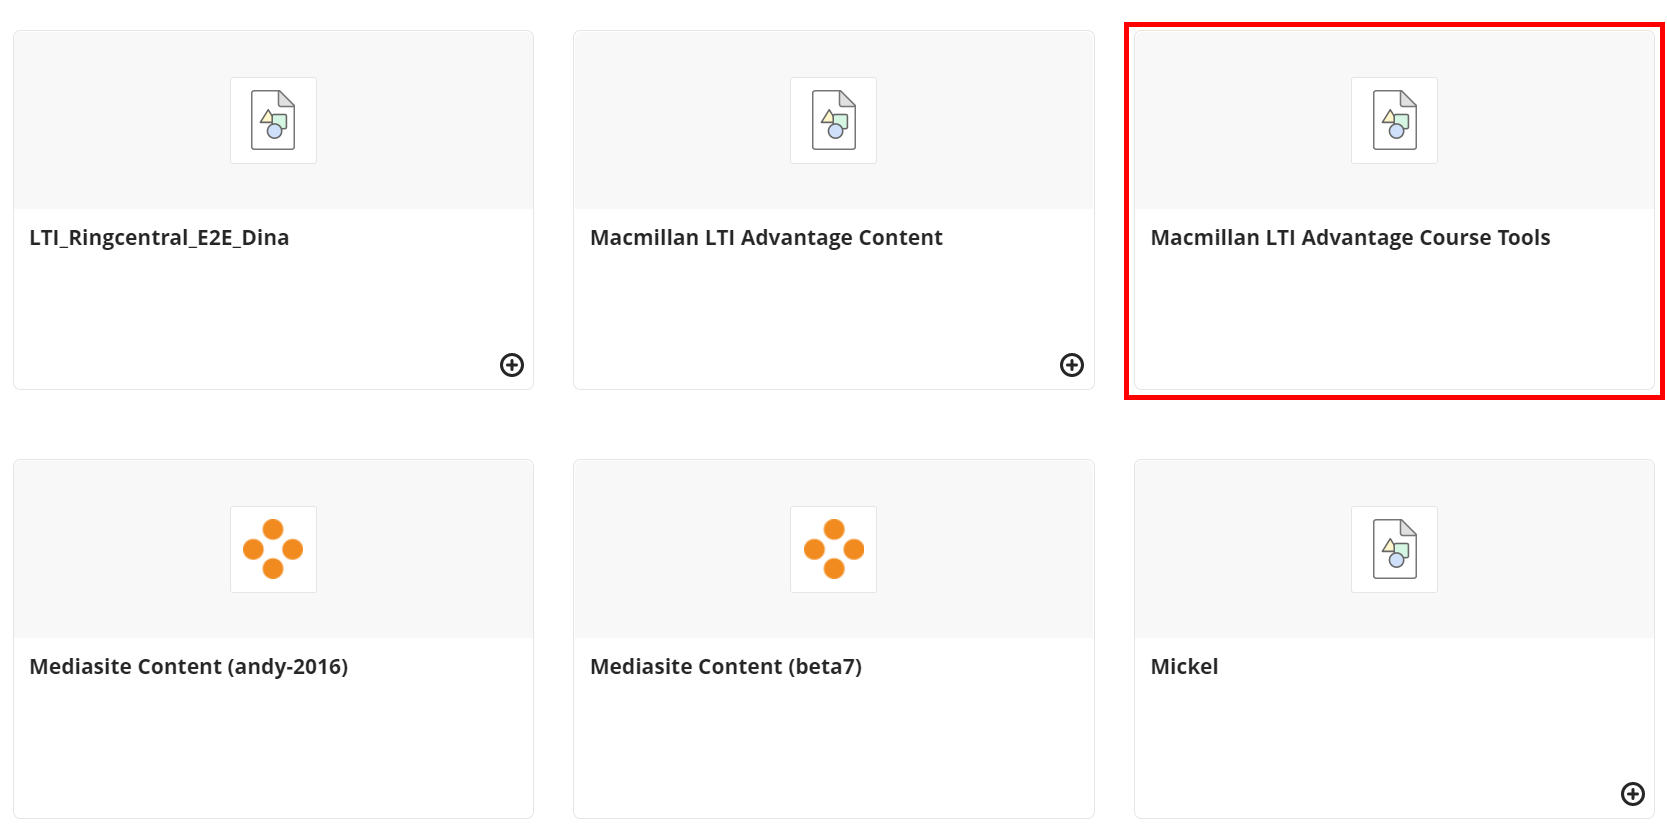This screenshot has width=1667, height=830.
Task: Click the Mickel tool document icon
Action: tap(1394, 549)
